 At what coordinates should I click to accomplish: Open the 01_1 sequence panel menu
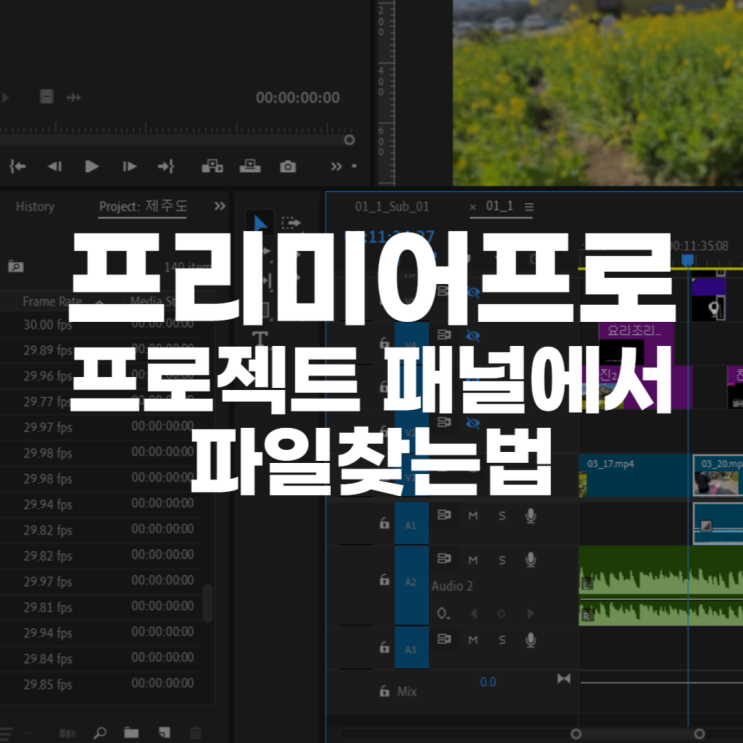pyautogui.click(x=529, y=207)
